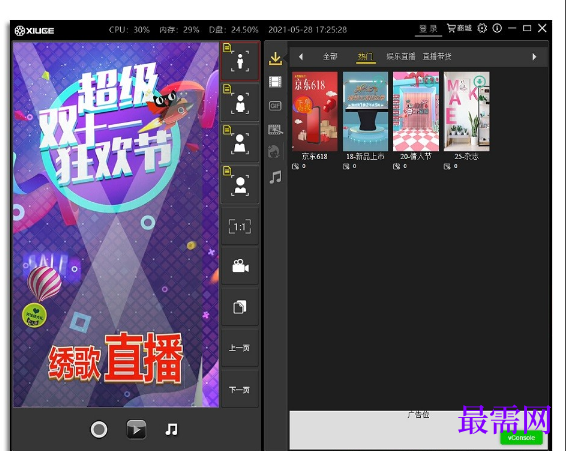Select the 18-新品上市 template thumbnail

[x=365, y=111]
